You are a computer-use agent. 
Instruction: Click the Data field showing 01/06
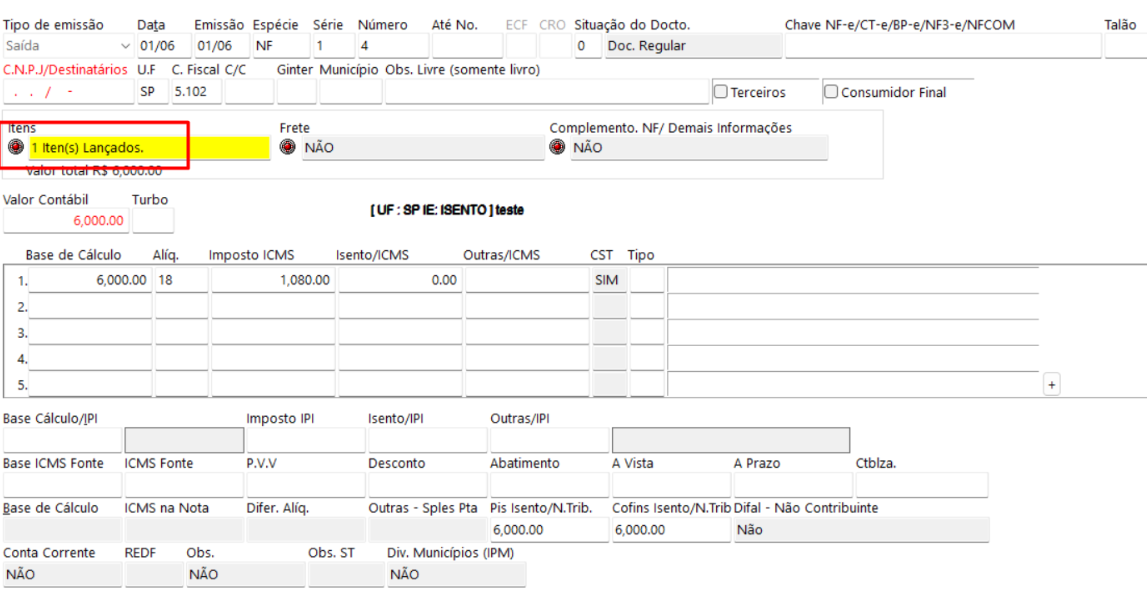(164, 45)
